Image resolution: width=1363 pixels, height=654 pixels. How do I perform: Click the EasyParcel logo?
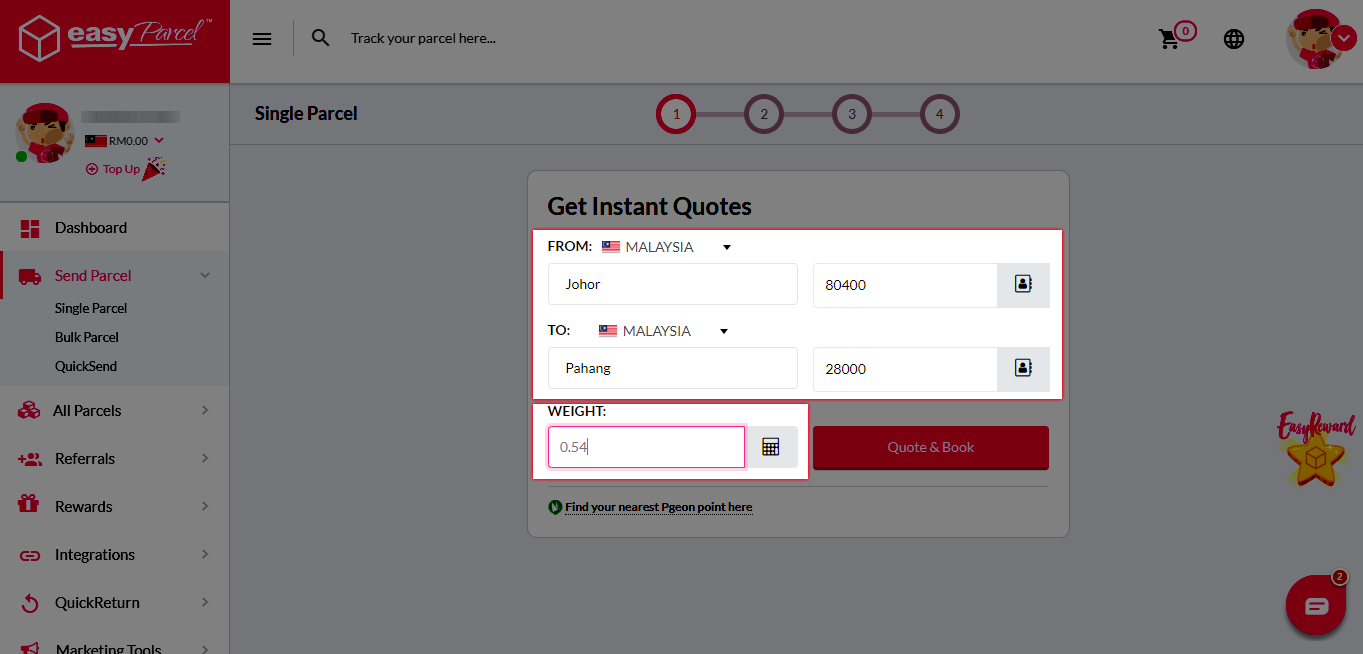click(114, 40)
